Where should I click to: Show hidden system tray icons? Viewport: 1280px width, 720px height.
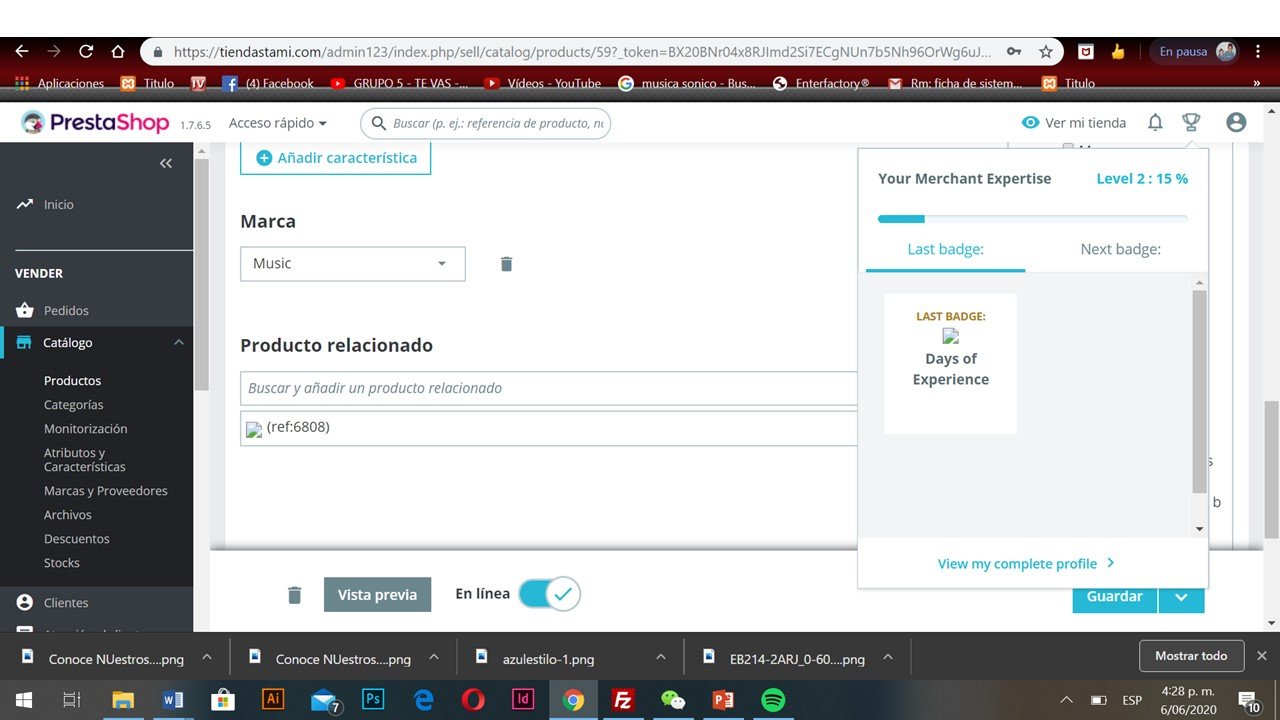(1067, 700)
